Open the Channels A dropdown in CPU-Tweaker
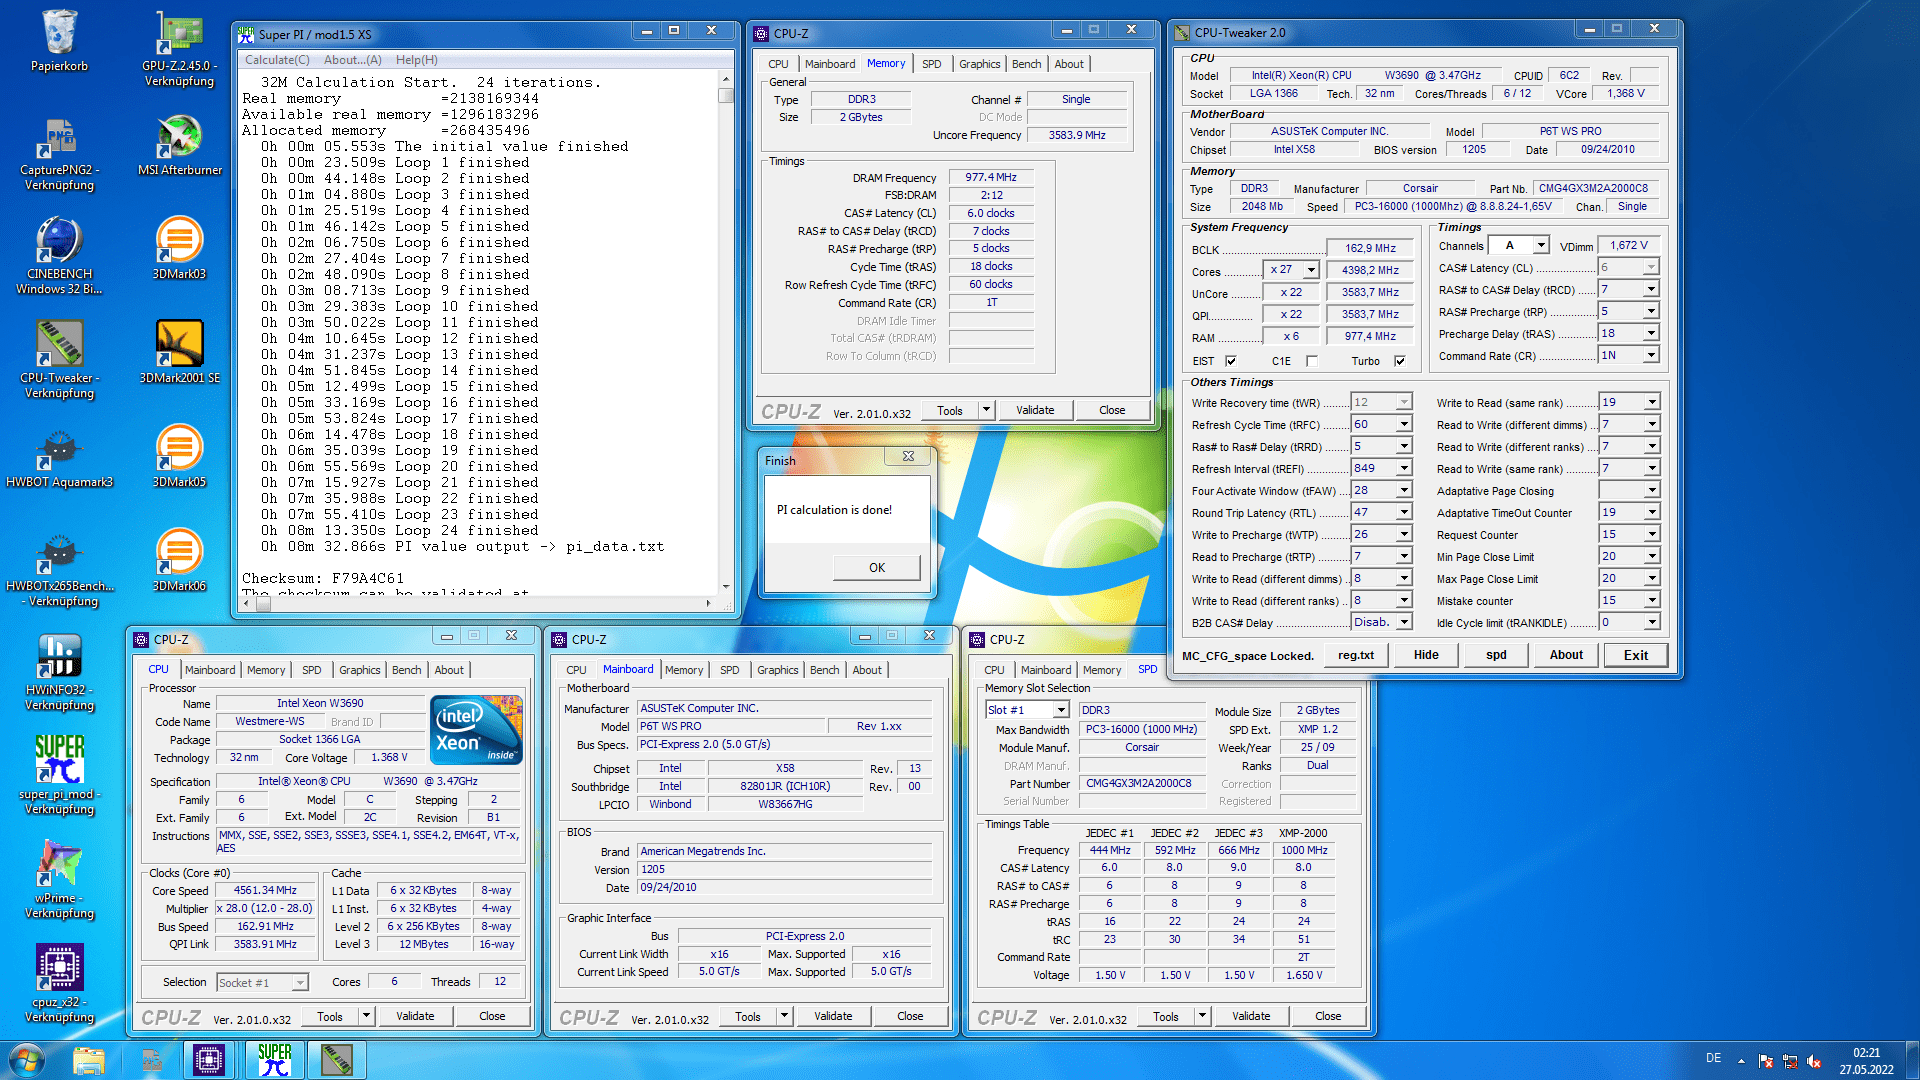The image size is (1920, 1080). [x=1541, y=245]
